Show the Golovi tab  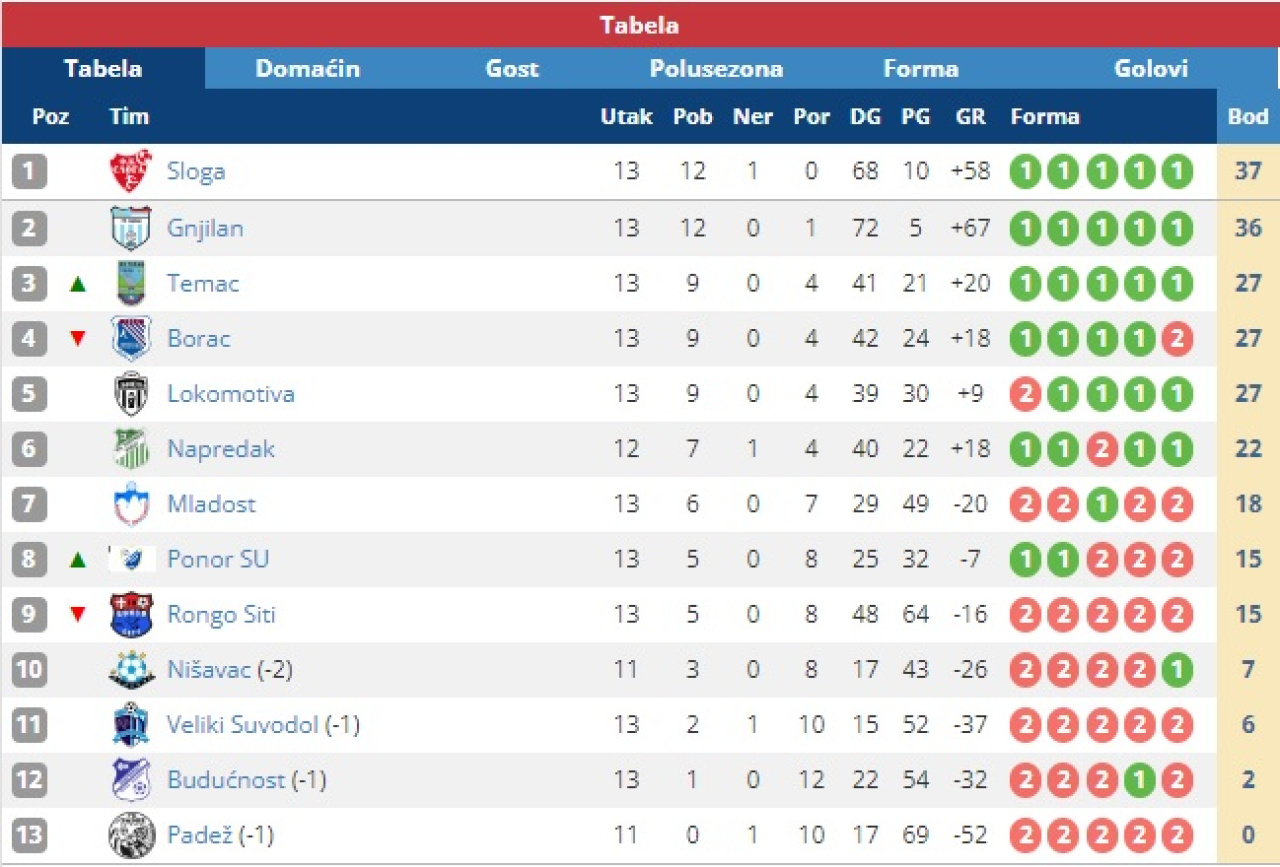(1151, 69)
